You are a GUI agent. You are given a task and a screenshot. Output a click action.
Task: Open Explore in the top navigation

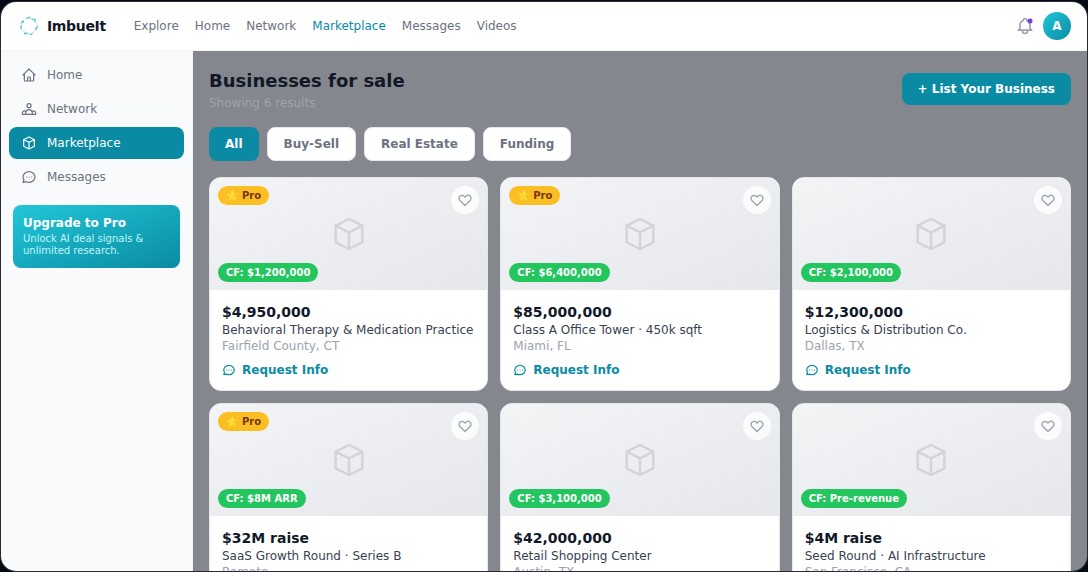click(x=156, y=26)
